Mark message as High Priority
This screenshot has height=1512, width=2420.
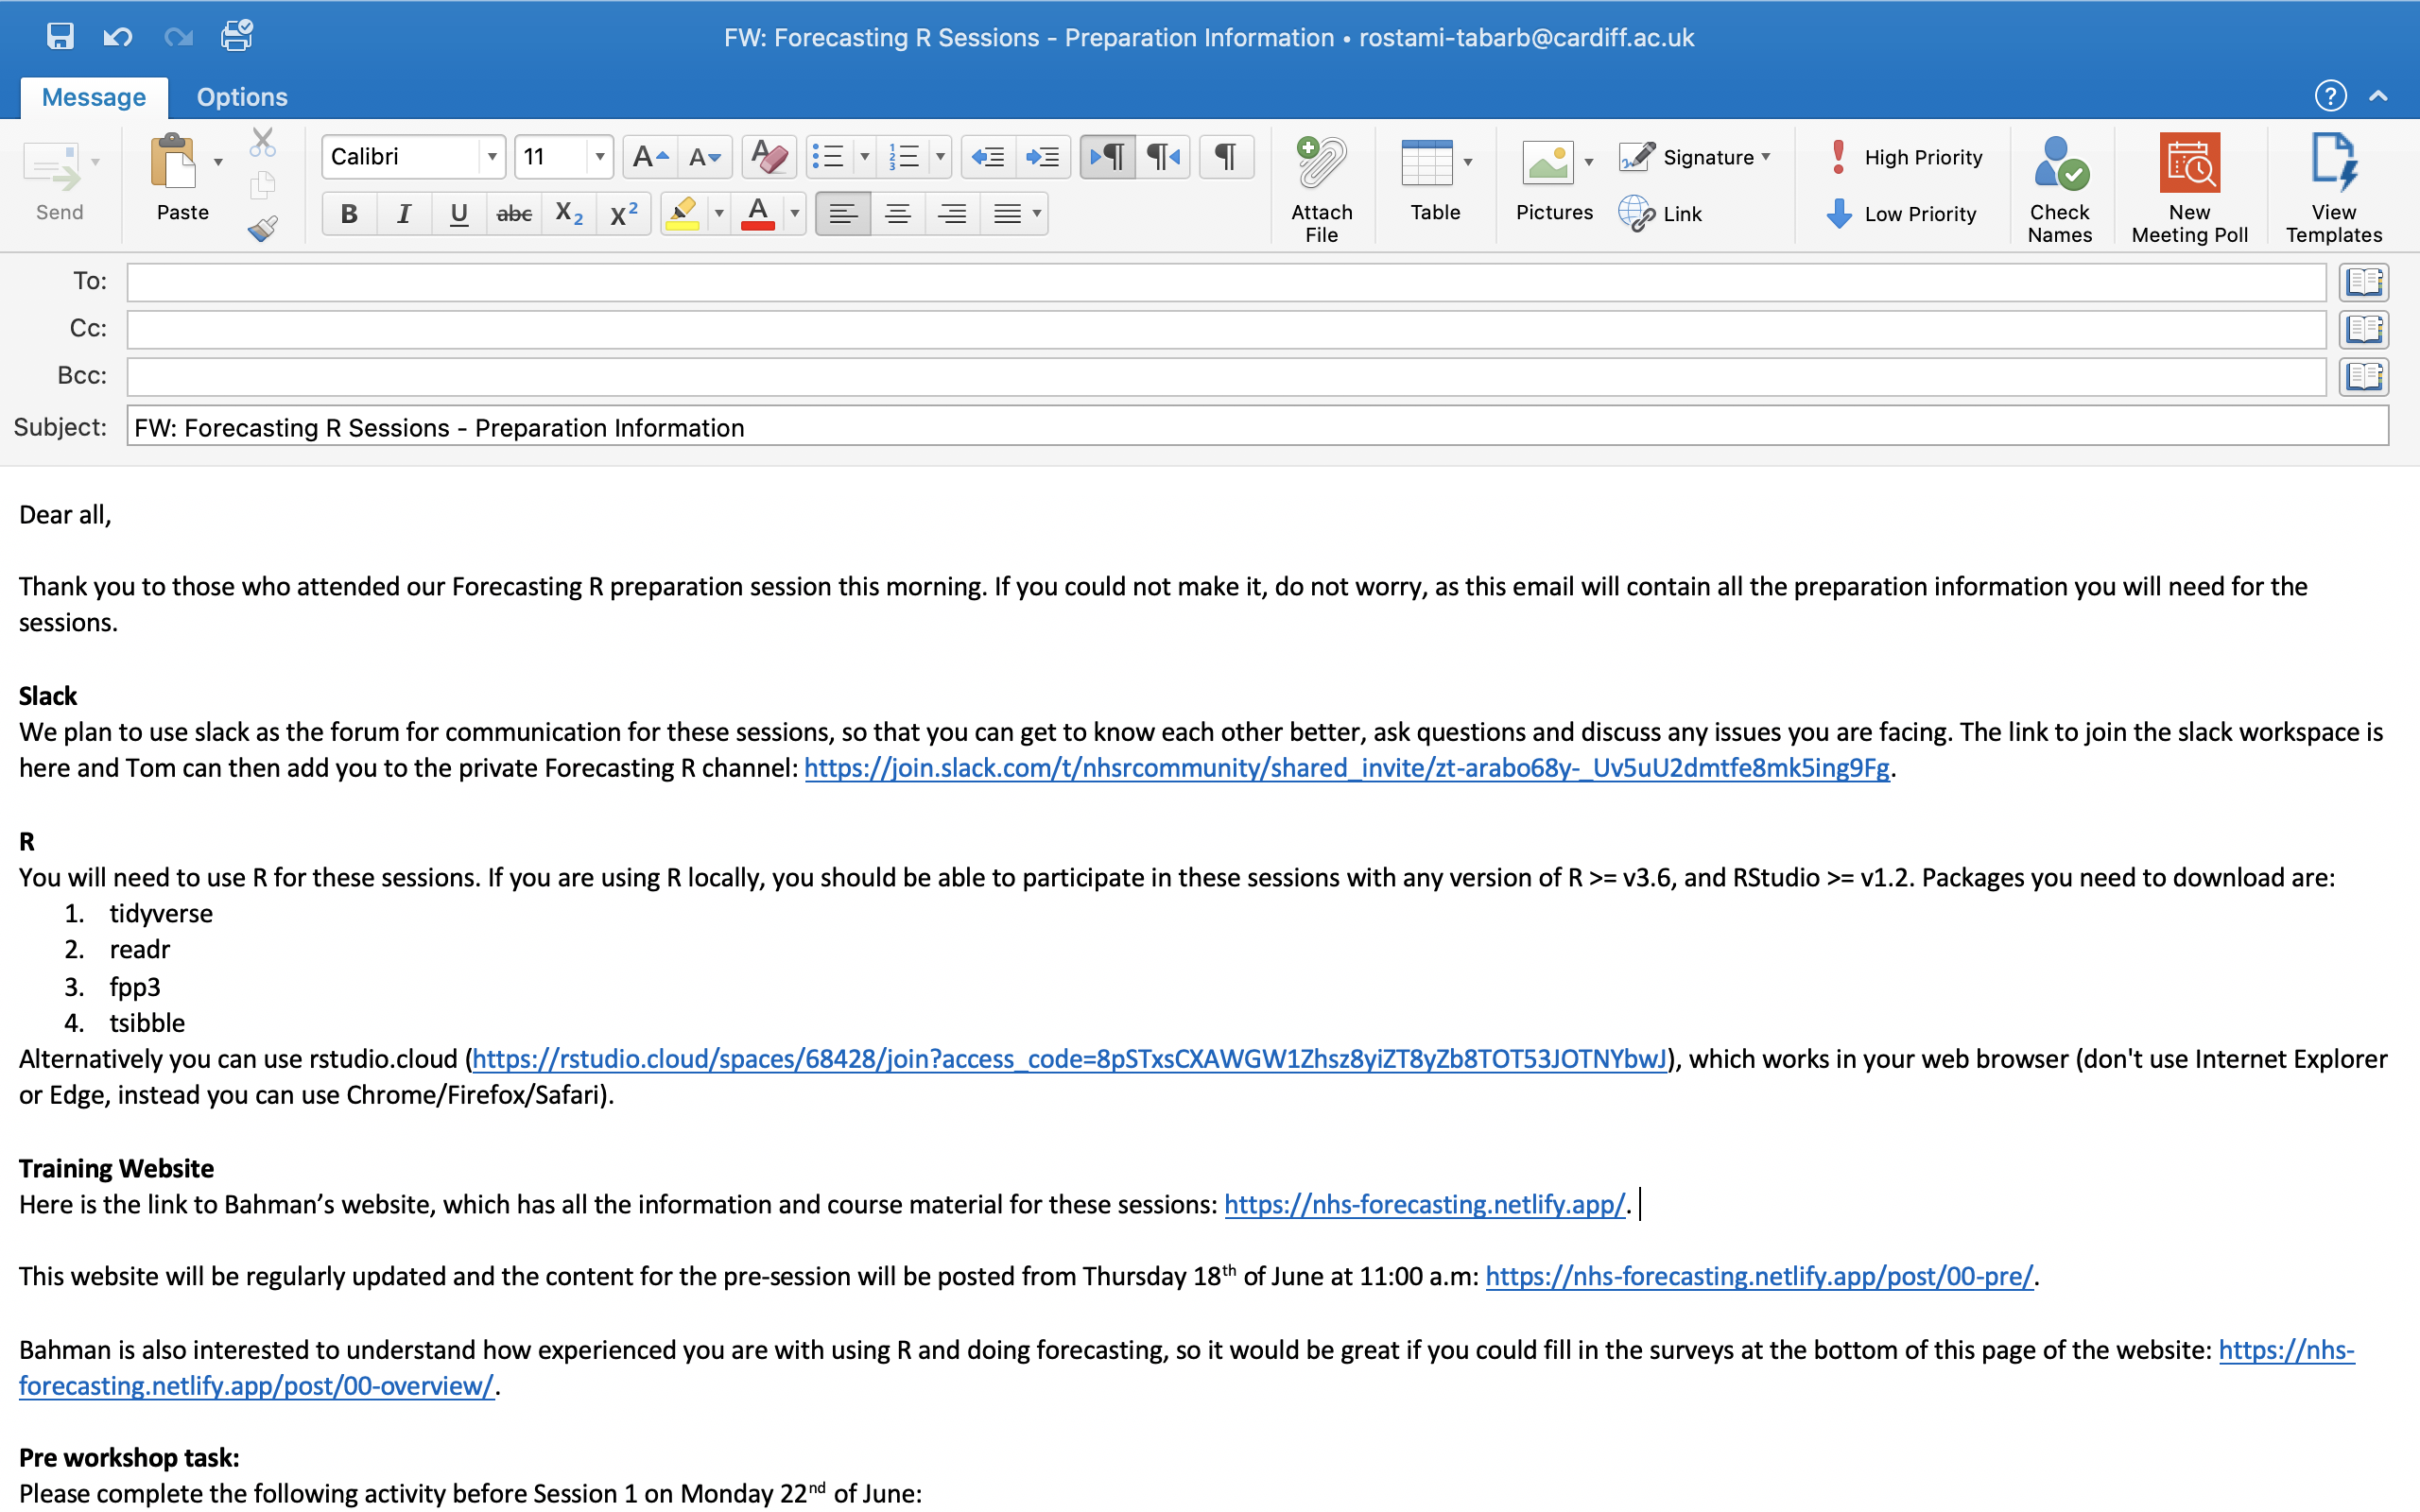pos(1905,157)
